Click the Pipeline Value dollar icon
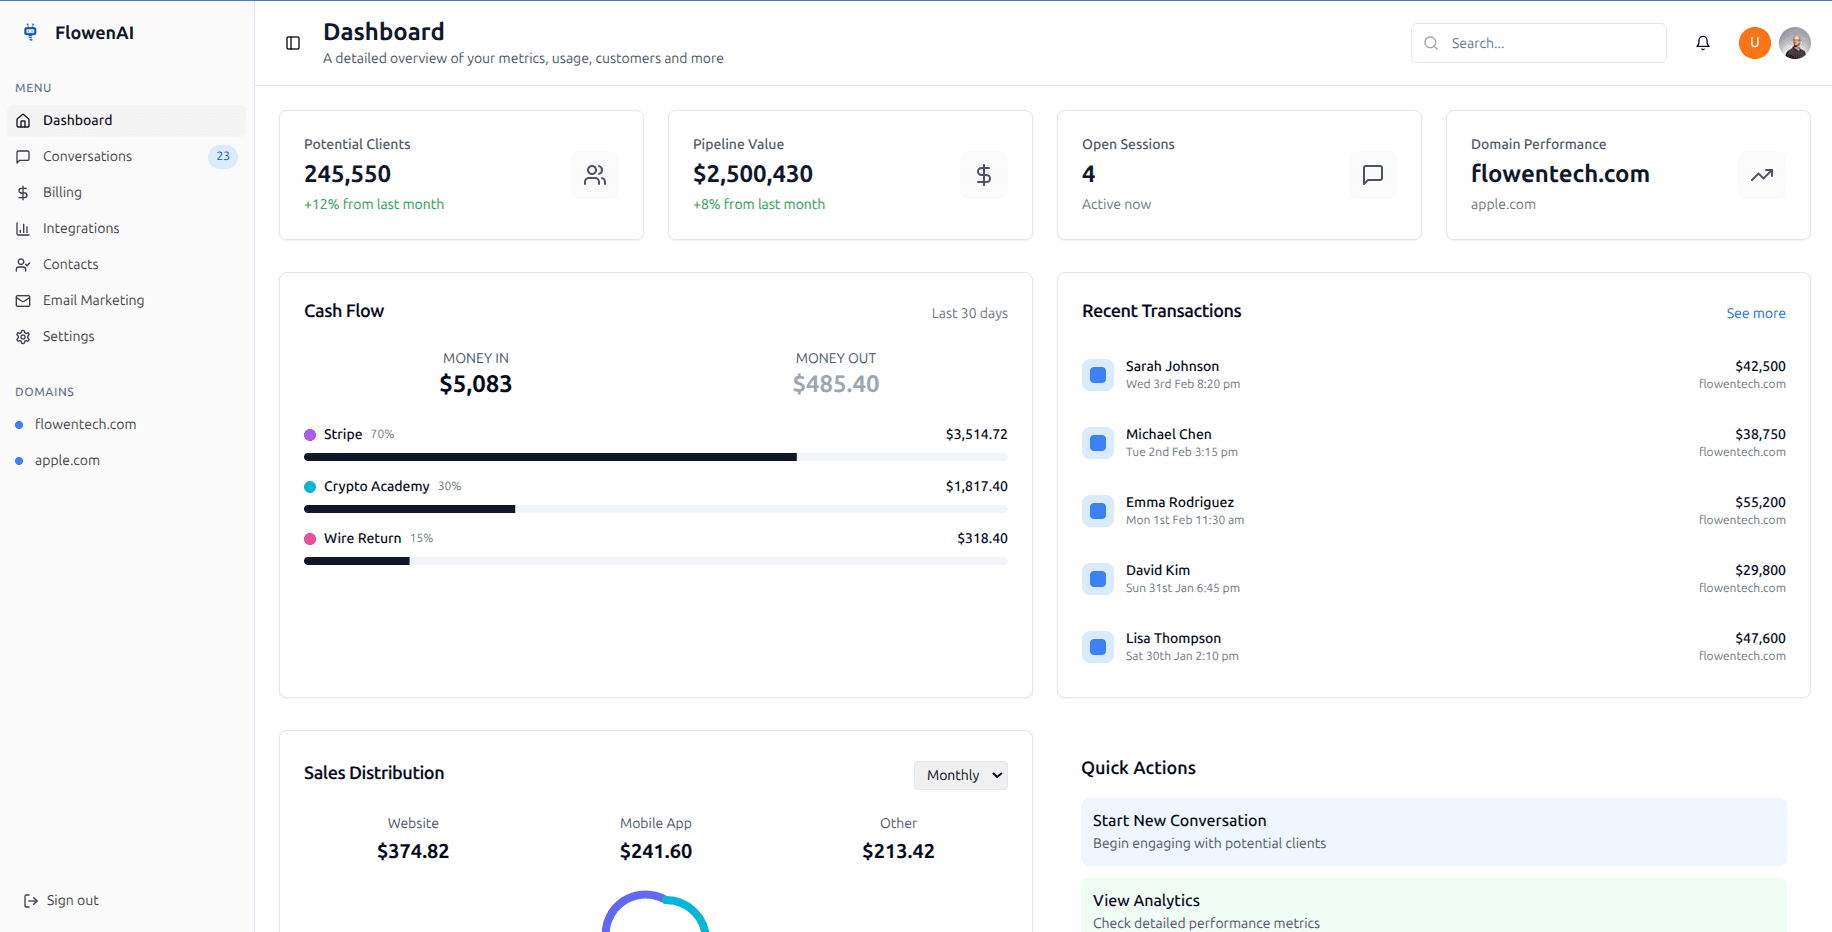This screenshot has width=1832, height=932. pos(984,175)
